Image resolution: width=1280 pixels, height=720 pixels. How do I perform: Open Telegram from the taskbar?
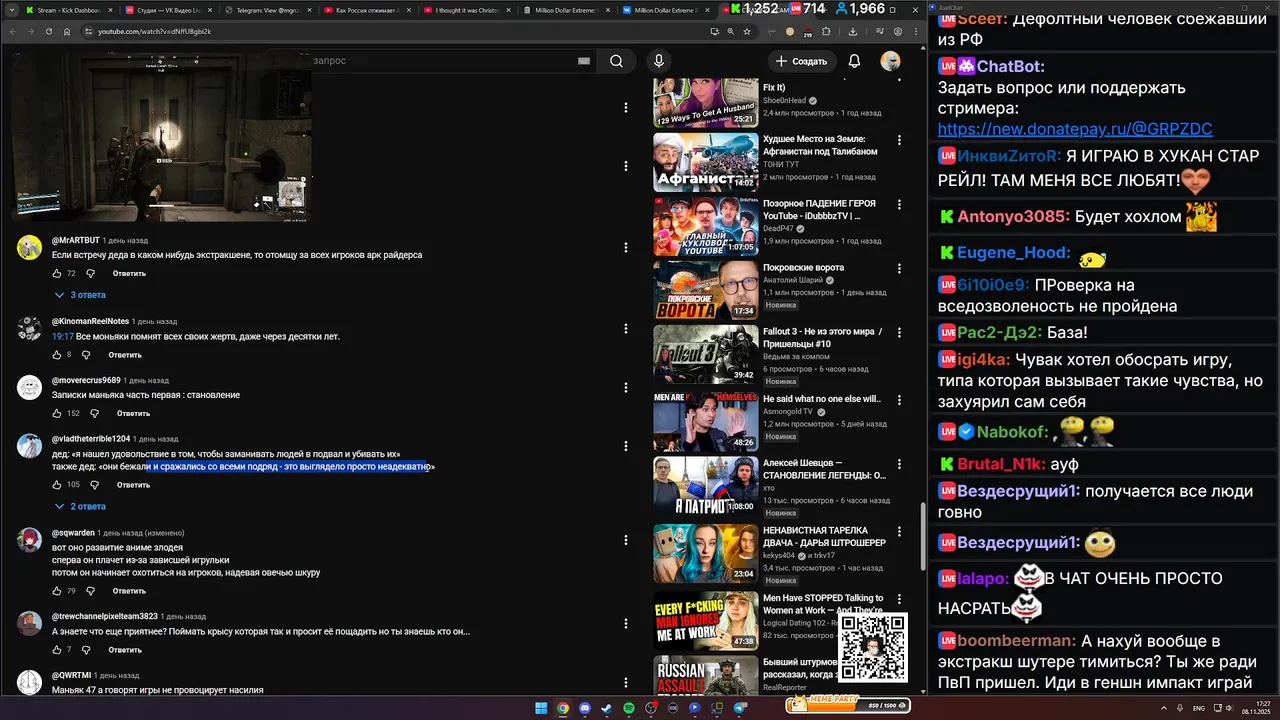click(x=740, y=708)
